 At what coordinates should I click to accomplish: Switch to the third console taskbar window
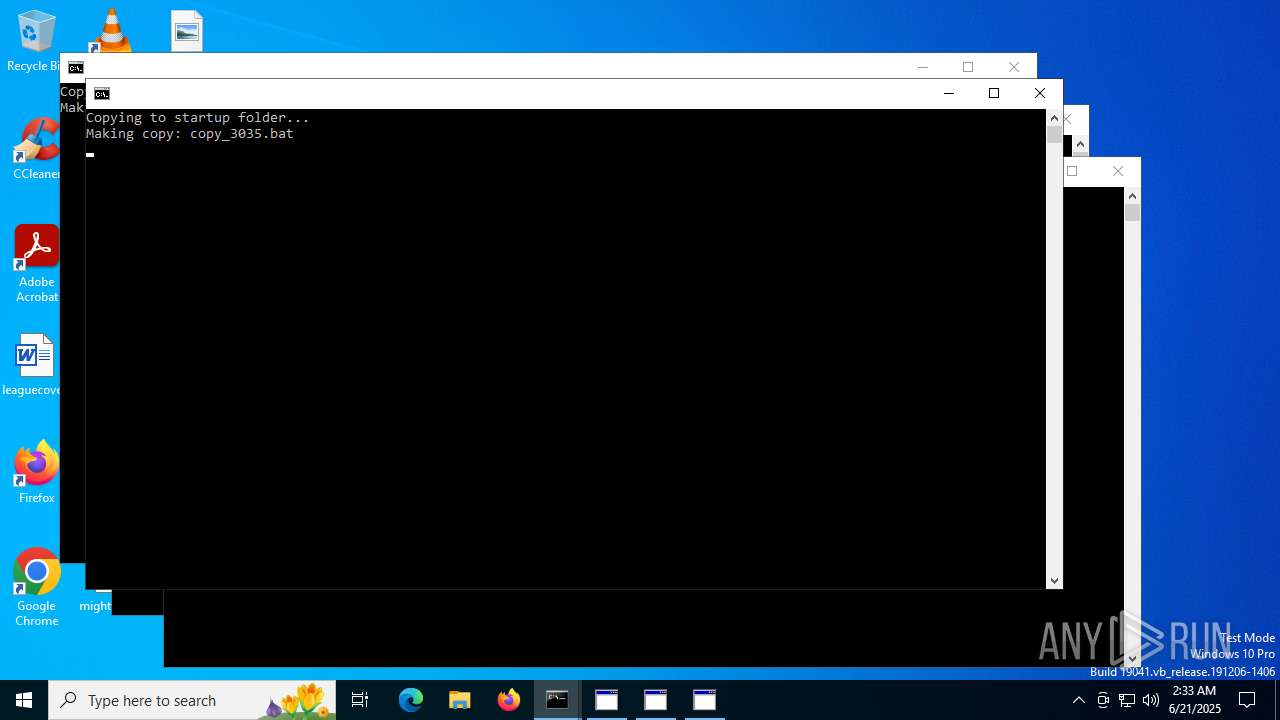(x=656, y=700)
